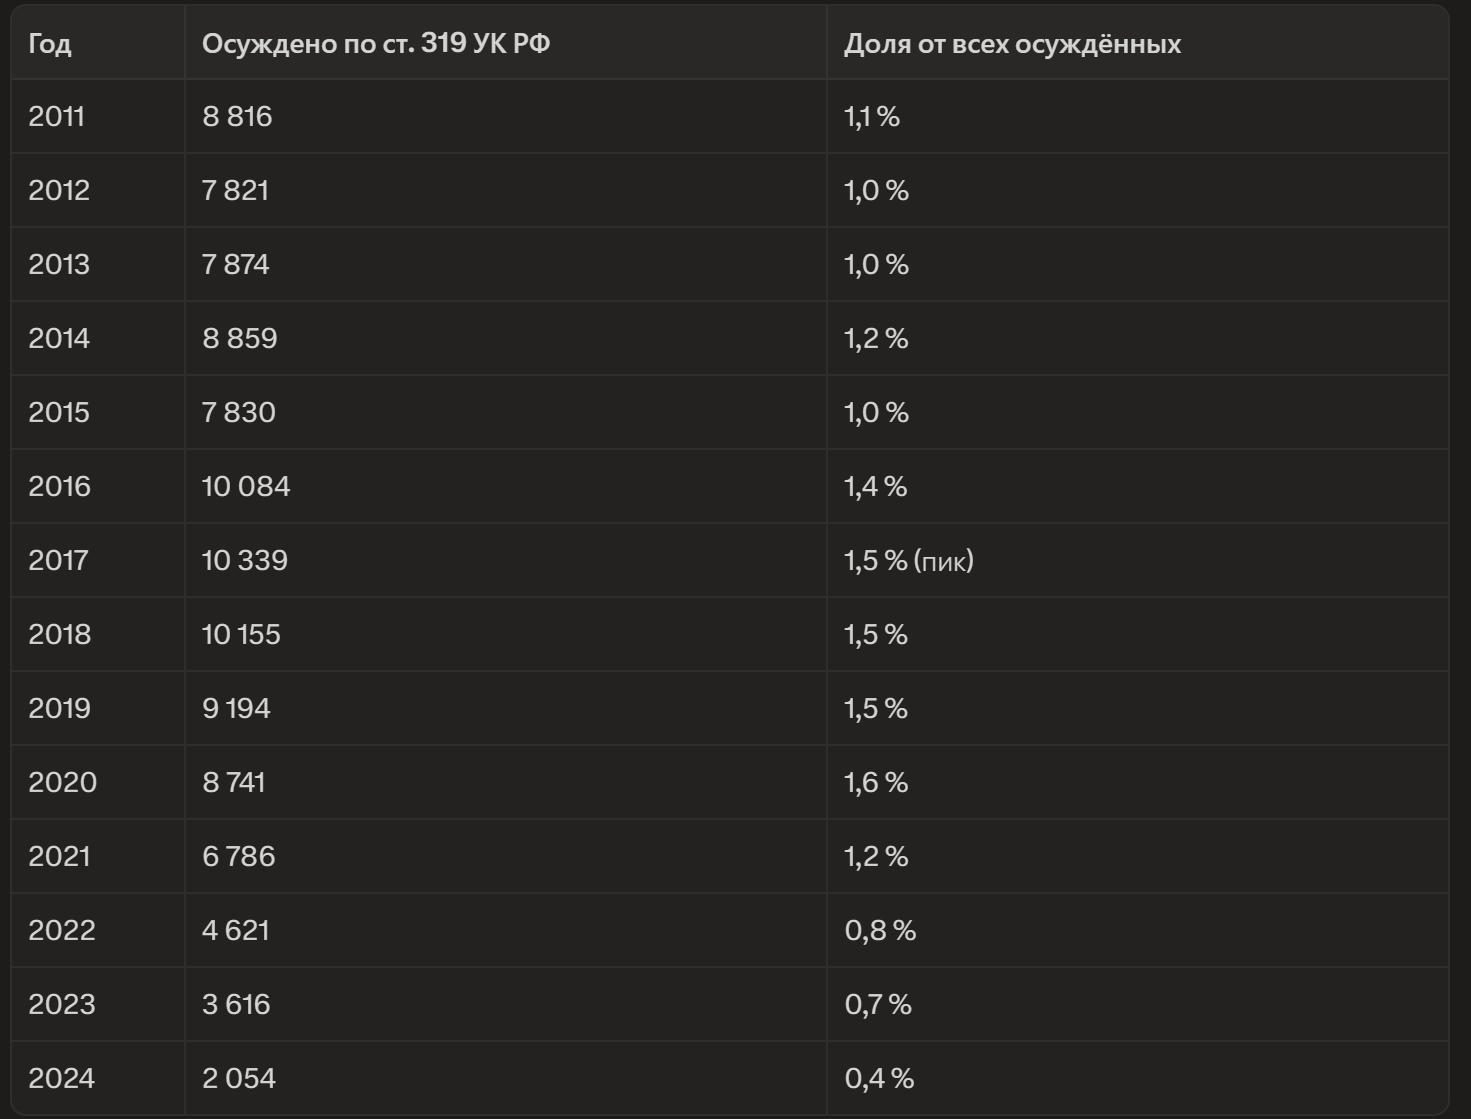Click the "Год" column header
Viewport: 1471px width, 1119px height.
pos(50,45)
